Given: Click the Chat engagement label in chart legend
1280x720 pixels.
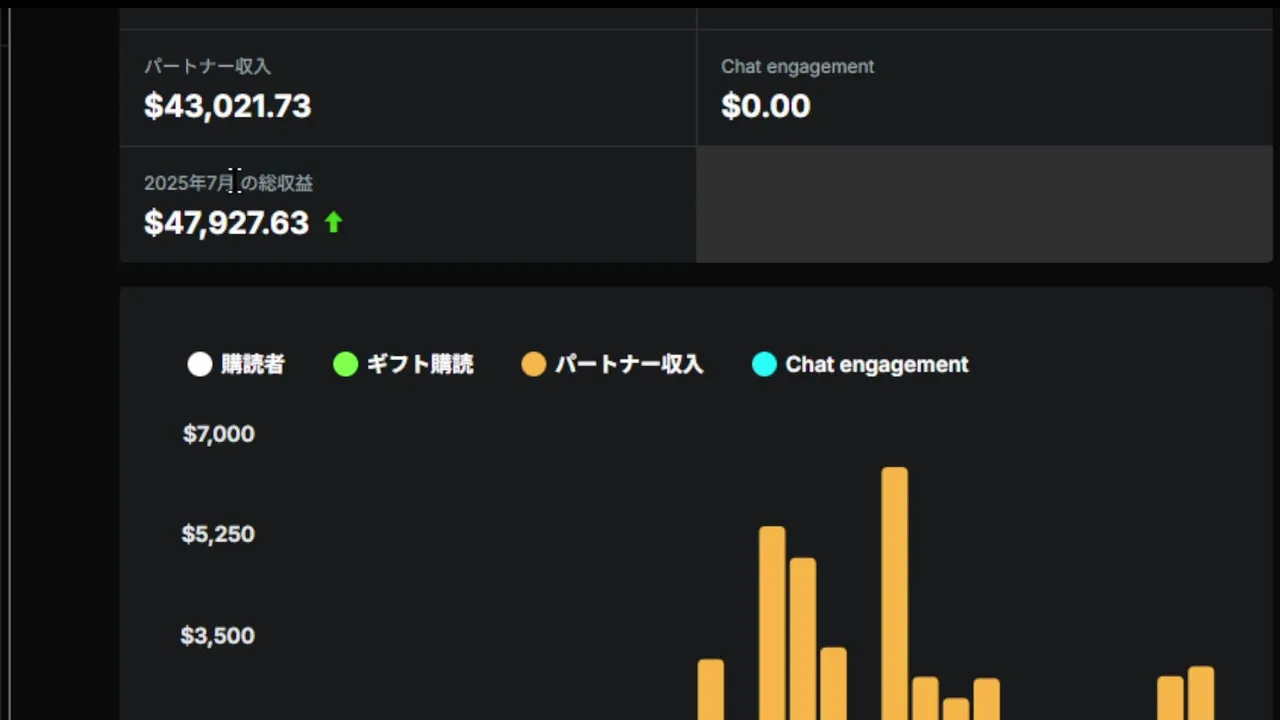Looking at the screenshot, I should (877, 365).
